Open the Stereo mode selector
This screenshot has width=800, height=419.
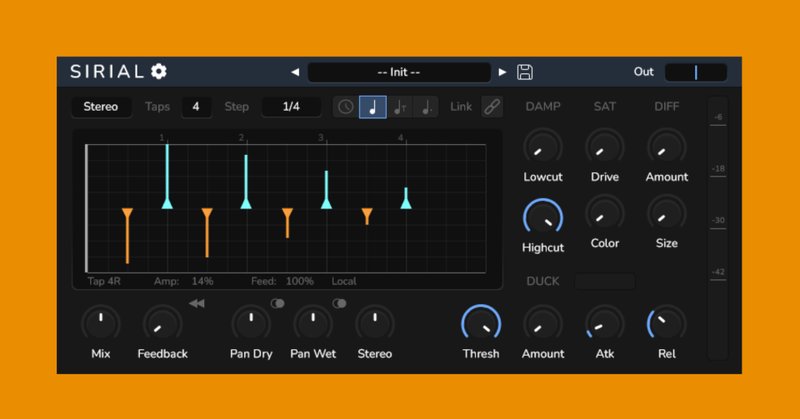pos(101,107)
